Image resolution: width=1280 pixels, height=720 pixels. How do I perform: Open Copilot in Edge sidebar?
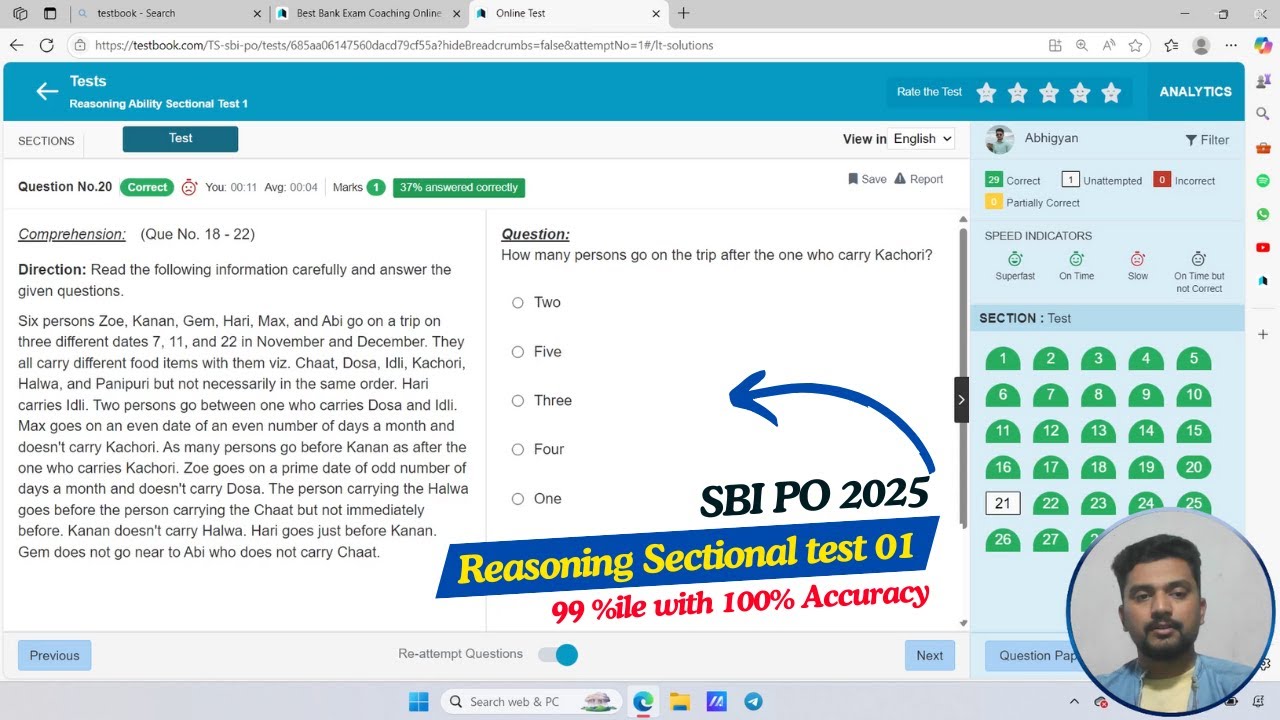click(x=1263, y=46)
